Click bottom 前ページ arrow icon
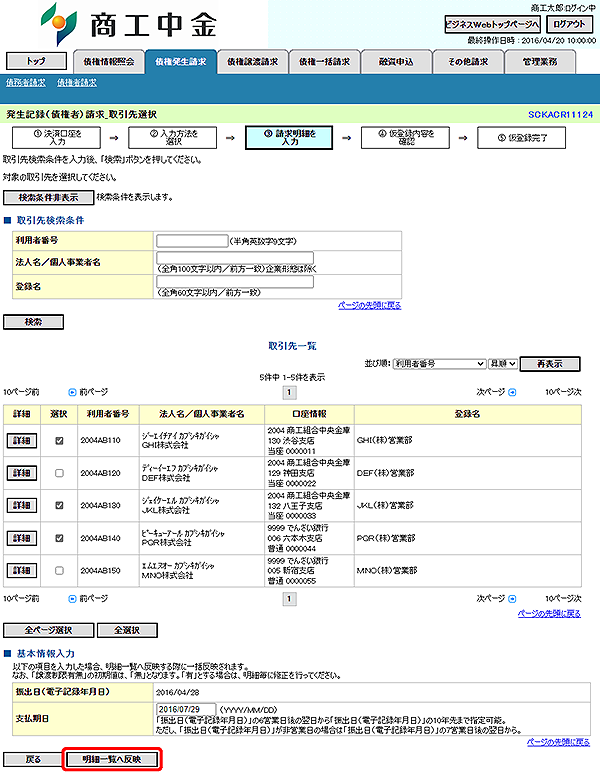600x775 pixels. 72,599
